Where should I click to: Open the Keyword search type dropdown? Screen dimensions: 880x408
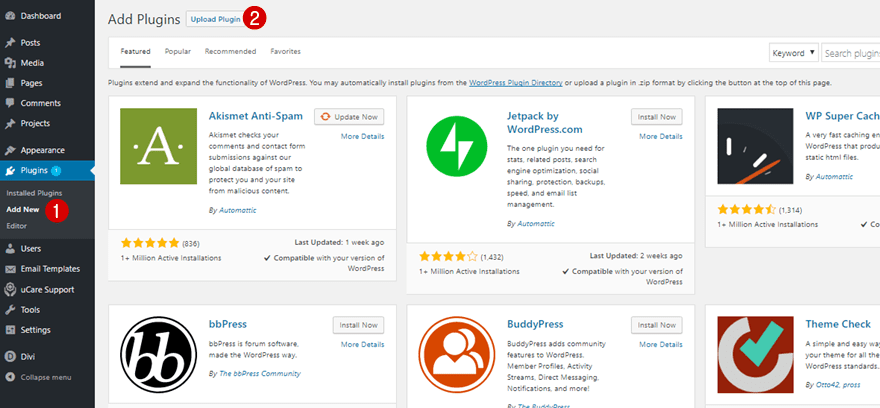pos(794,53)
